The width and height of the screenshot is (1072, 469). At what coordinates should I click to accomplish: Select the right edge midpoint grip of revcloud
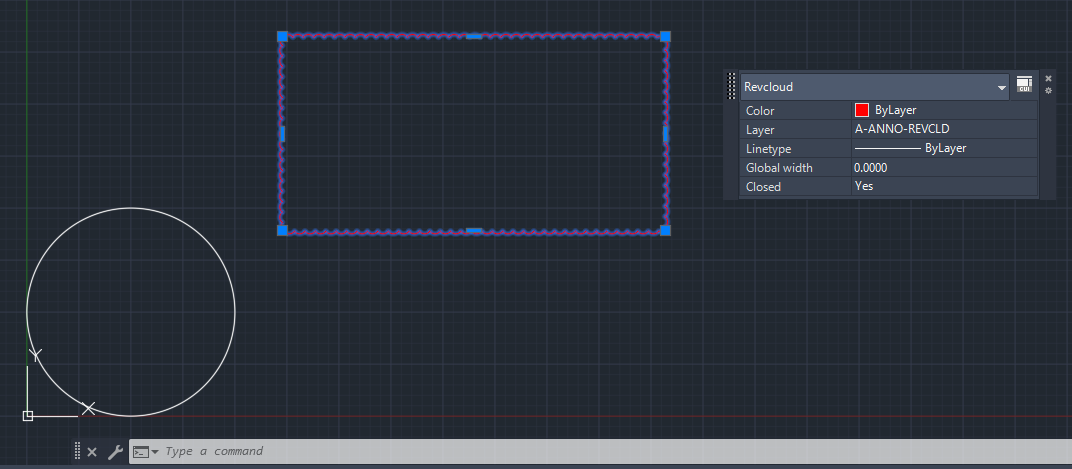click(x=665, y=134)
